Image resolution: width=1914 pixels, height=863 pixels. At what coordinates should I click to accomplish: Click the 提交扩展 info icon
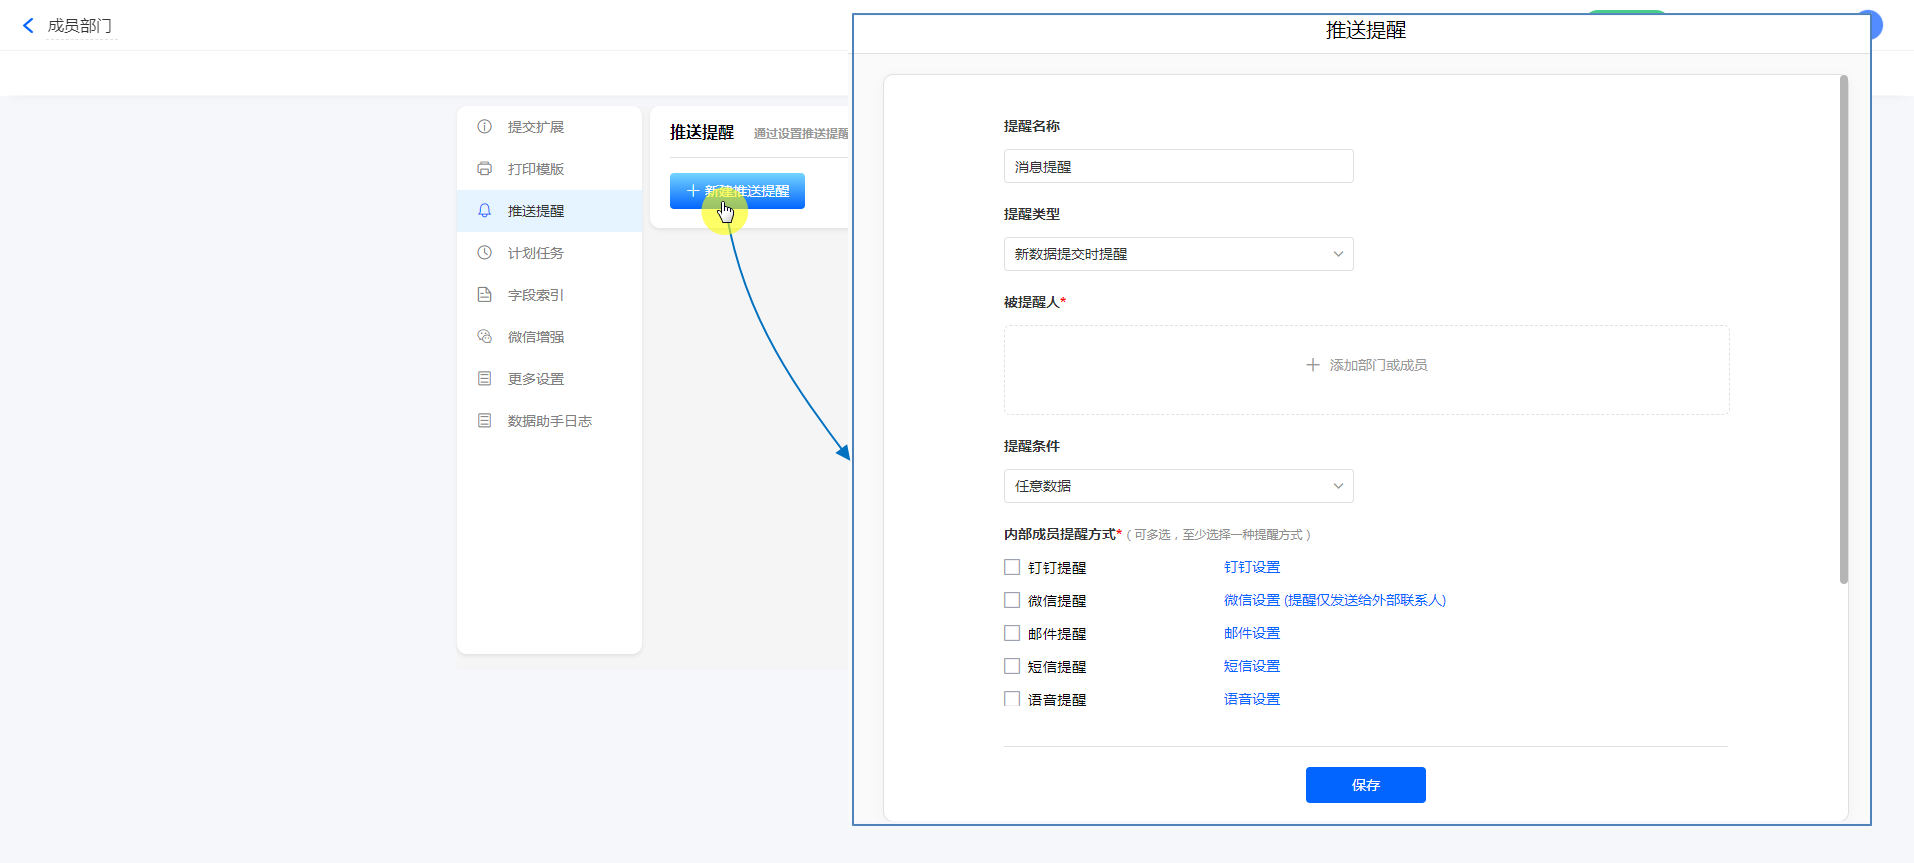tap(485, 127)
